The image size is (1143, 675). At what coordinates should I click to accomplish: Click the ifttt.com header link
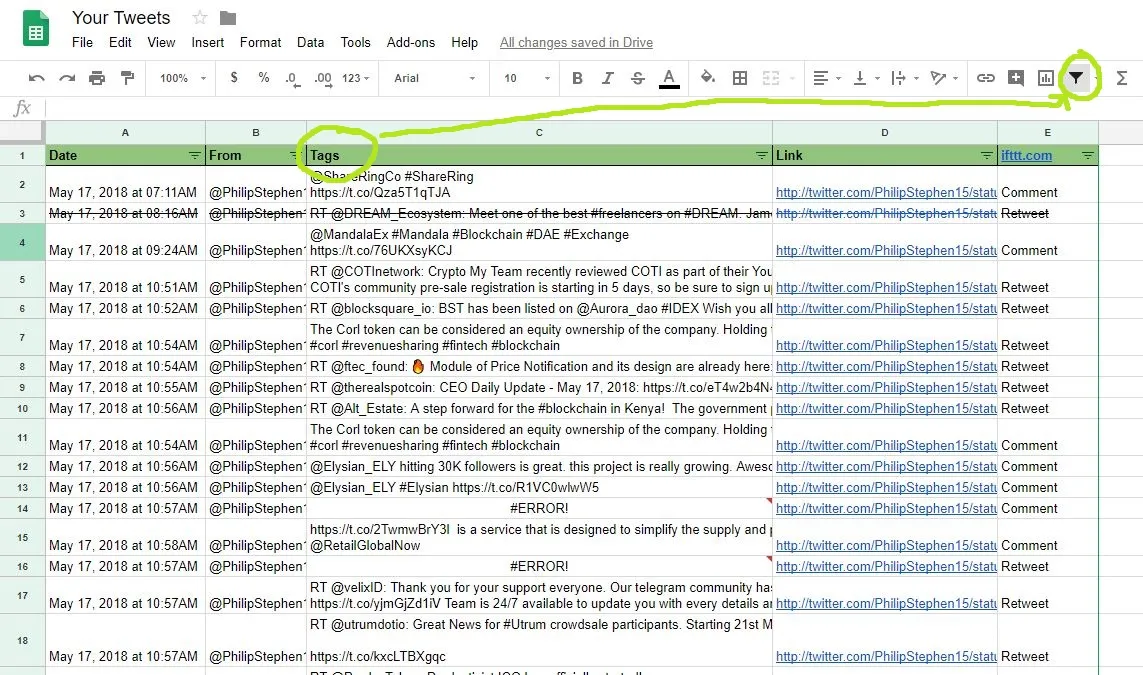click(x=1026, y=155)
